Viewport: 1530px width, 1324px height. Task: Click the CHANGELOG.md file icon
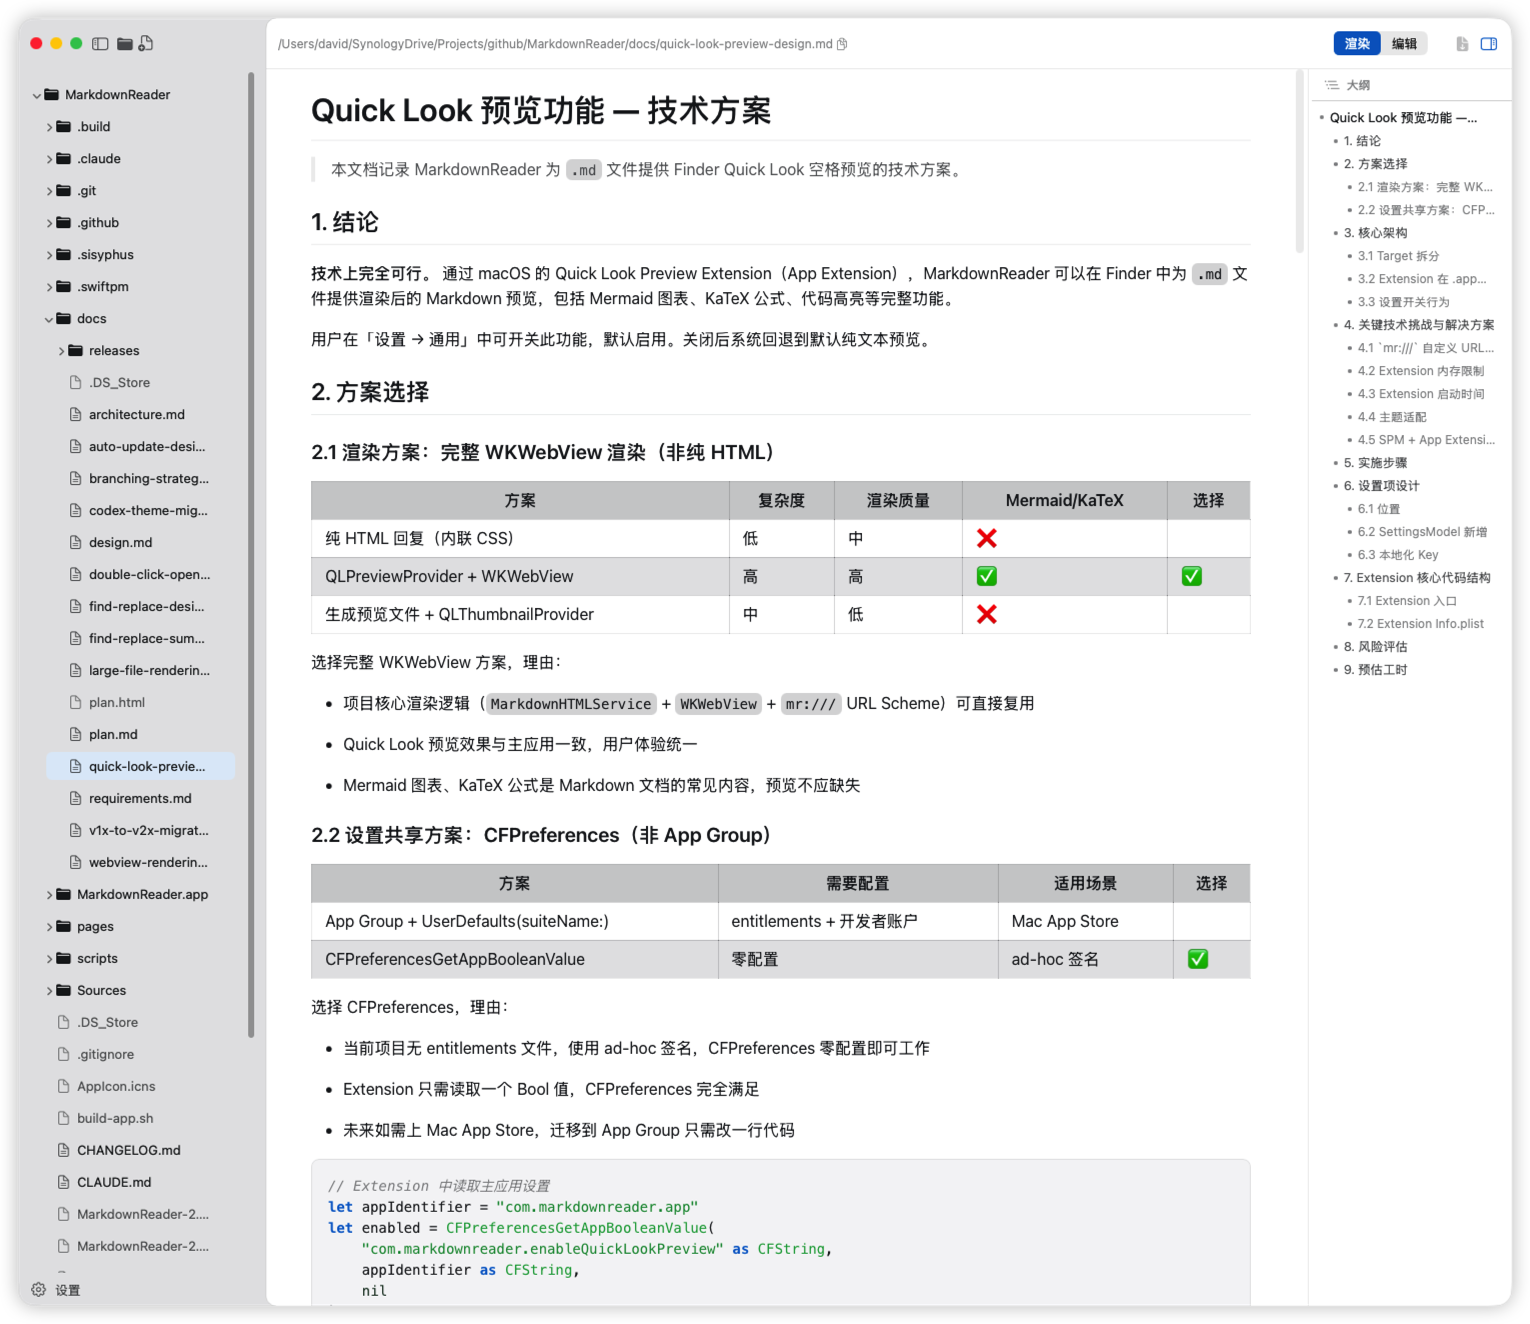64,1150
